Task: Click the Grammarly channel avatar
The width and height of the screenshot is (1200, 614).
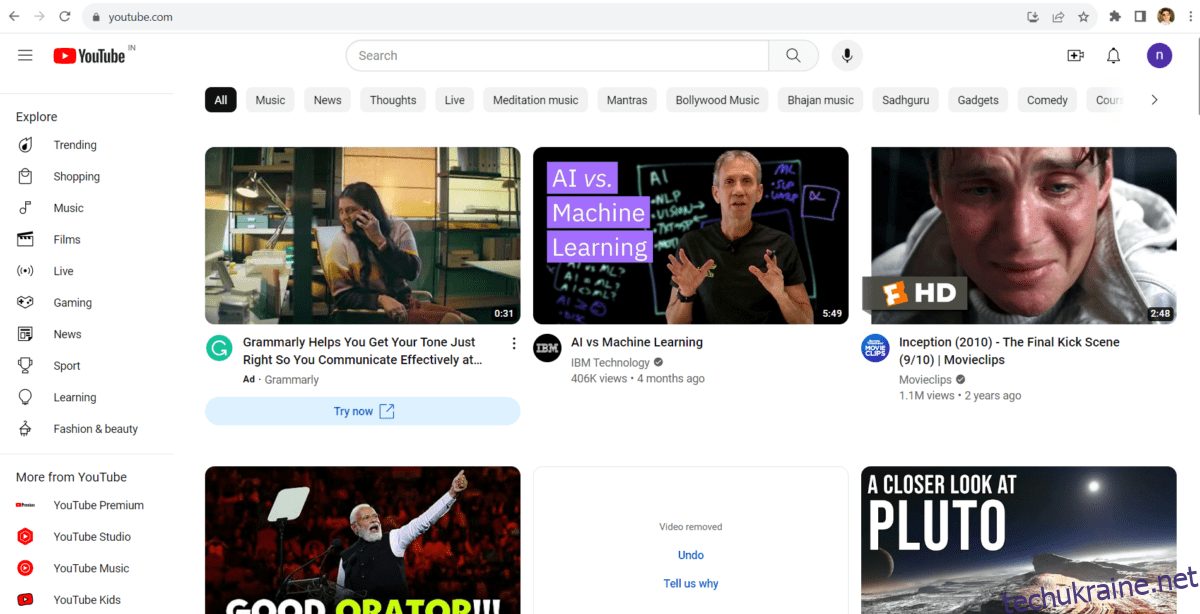Action: (x=219, y=348)
